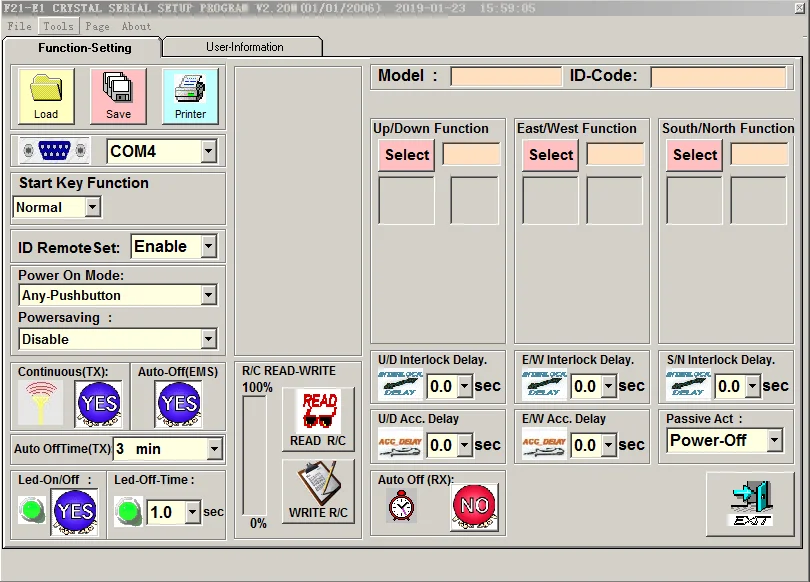This screenshot has height=582, width=810.
Task: Open the ID RemoteSet Enable dropdown
Action: coord(208,246)
